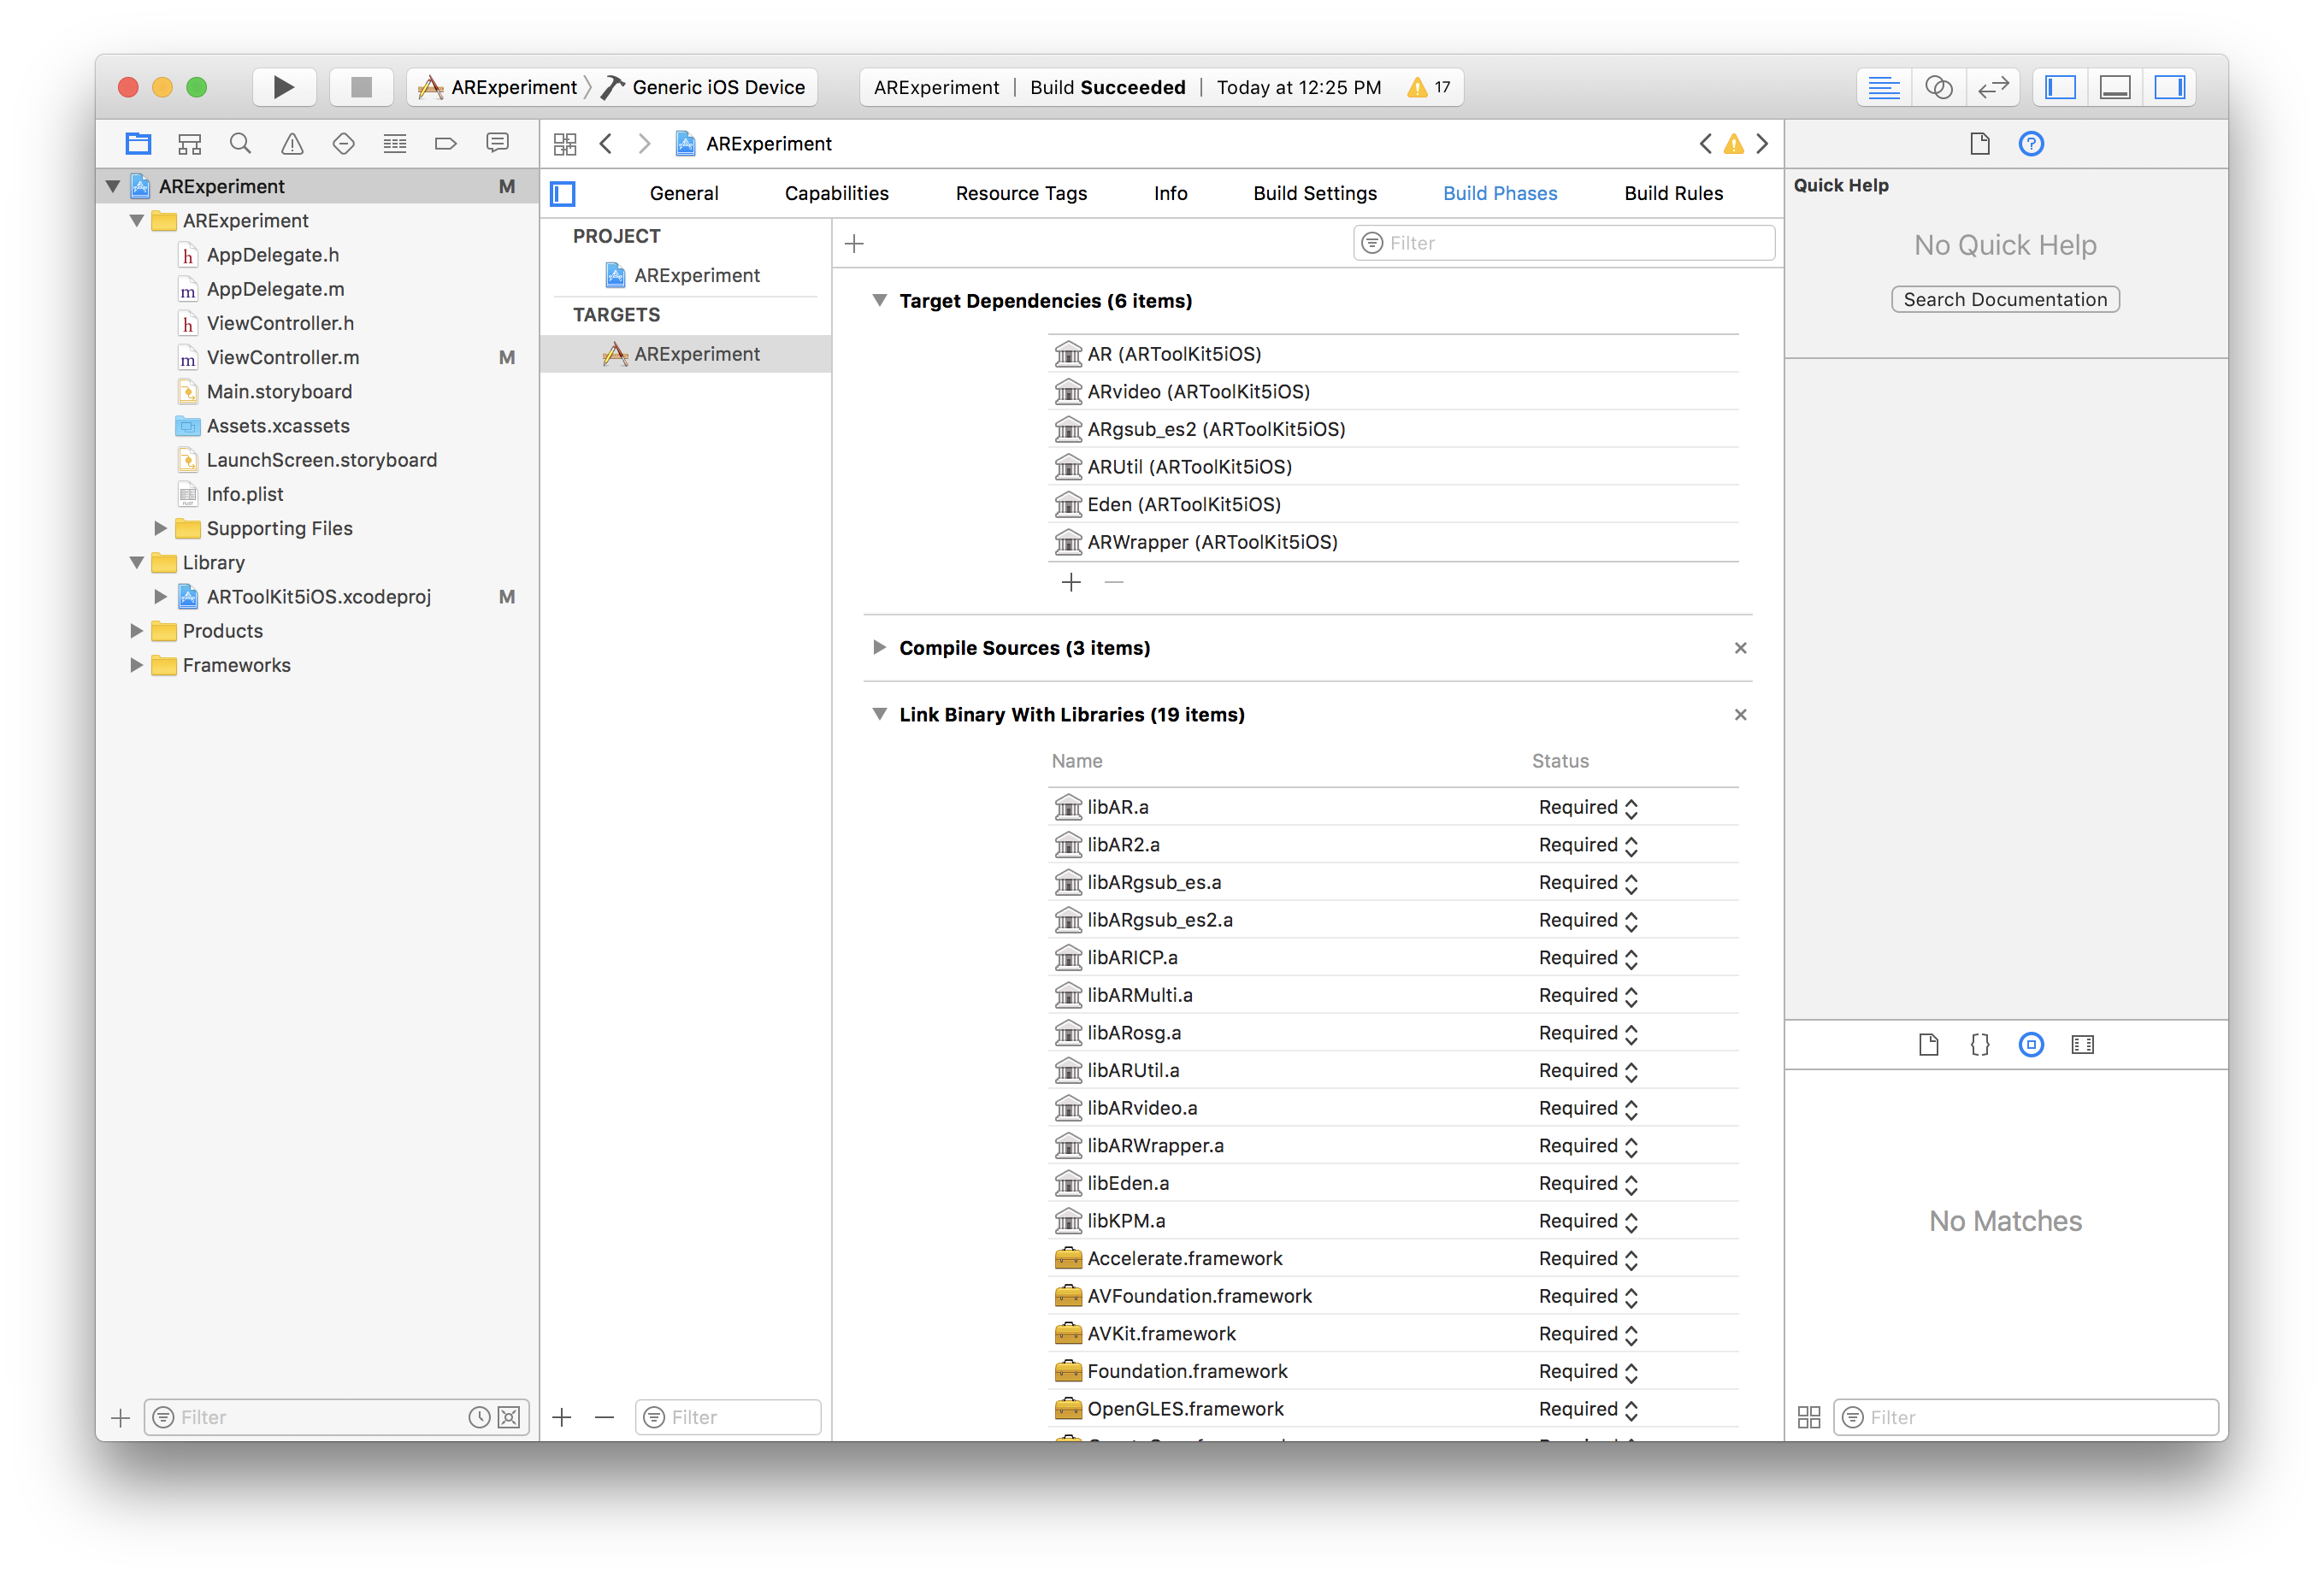The width and height of the screenshot is (2324, 1578).
Task: Toggle the Navigator panel visibility
Action: point(2060,87)
